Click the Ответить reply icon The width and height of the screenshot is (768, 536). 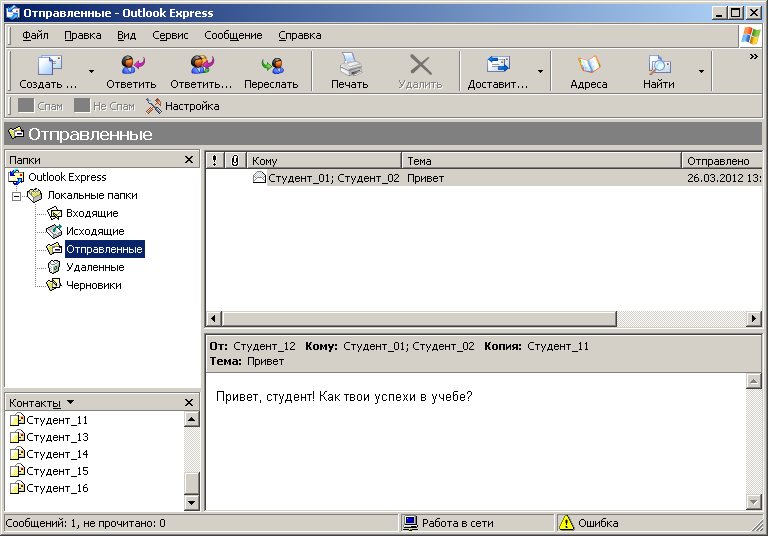click(132, 65)
